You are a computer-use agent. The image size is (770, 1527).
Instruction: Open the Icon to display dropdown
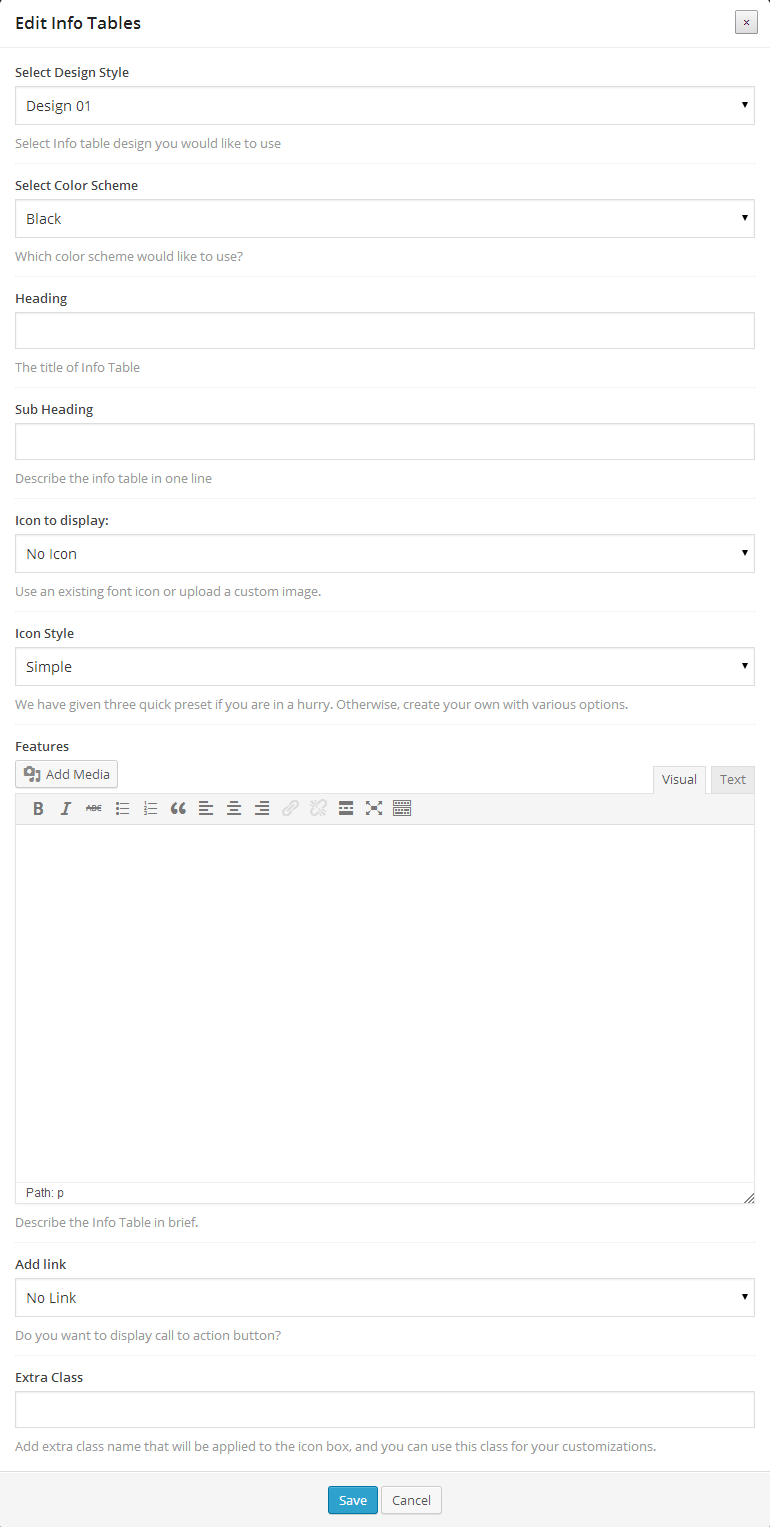(384, 554)
